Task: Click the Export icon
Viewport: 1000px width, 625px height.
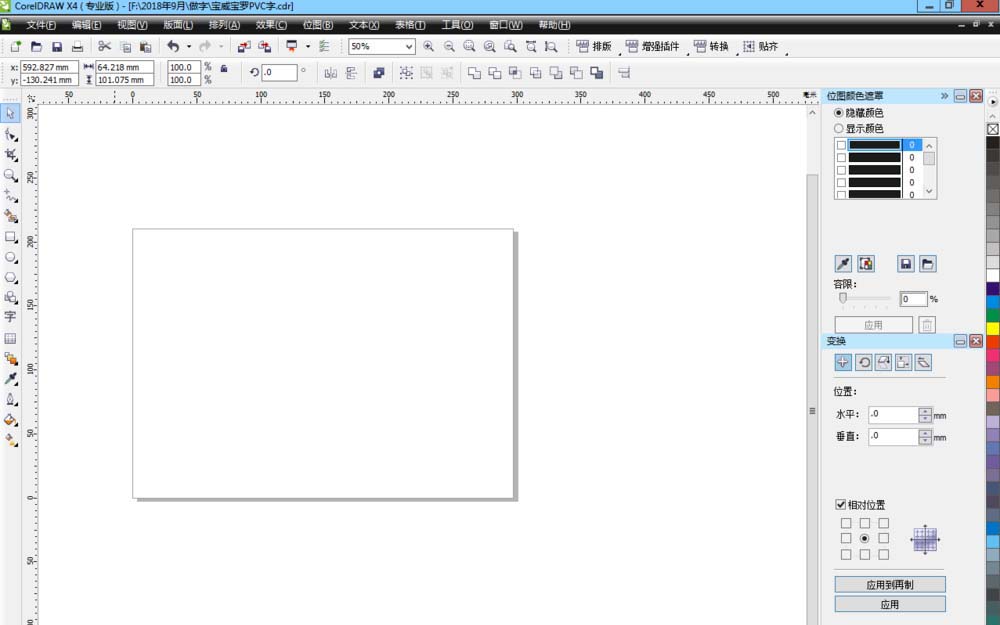Action: point(264,47)
